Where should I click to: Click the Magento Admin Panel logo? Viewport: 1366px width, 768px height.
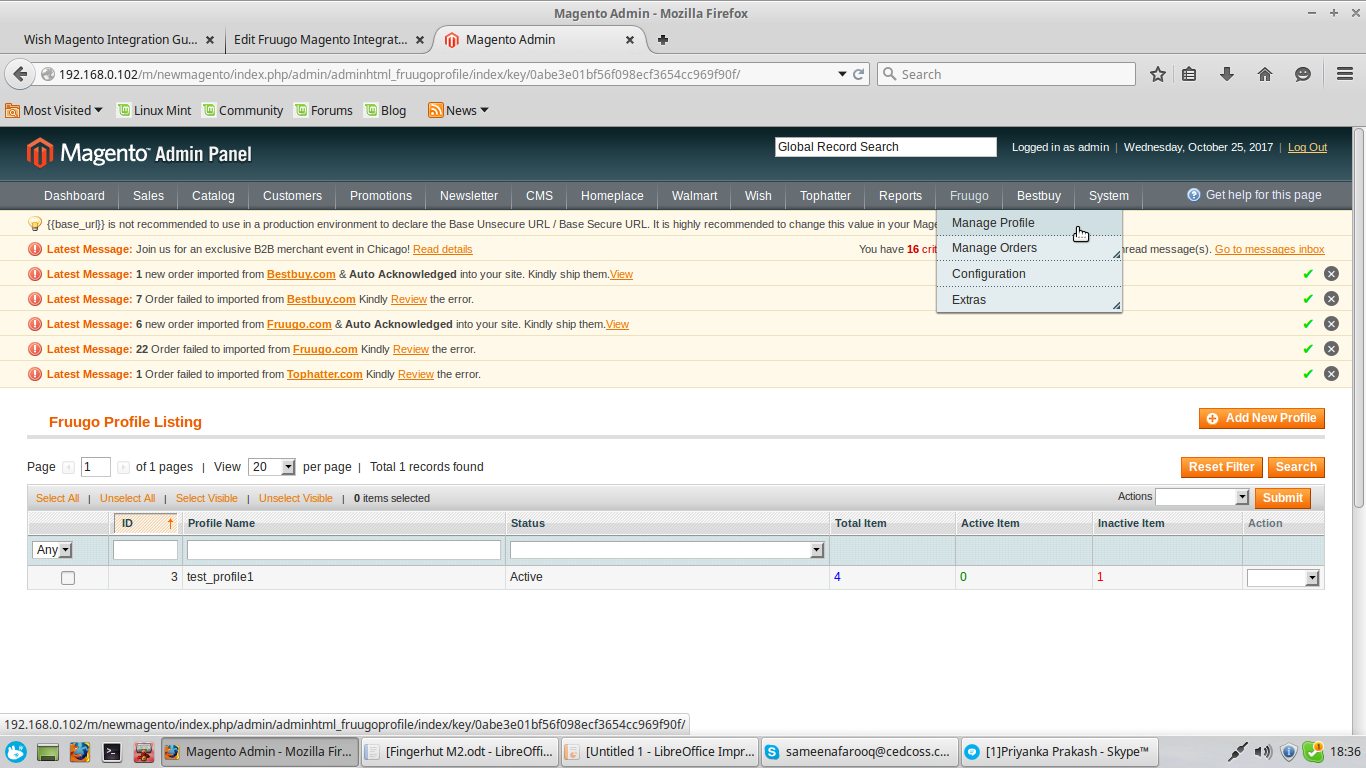point(140,153)
